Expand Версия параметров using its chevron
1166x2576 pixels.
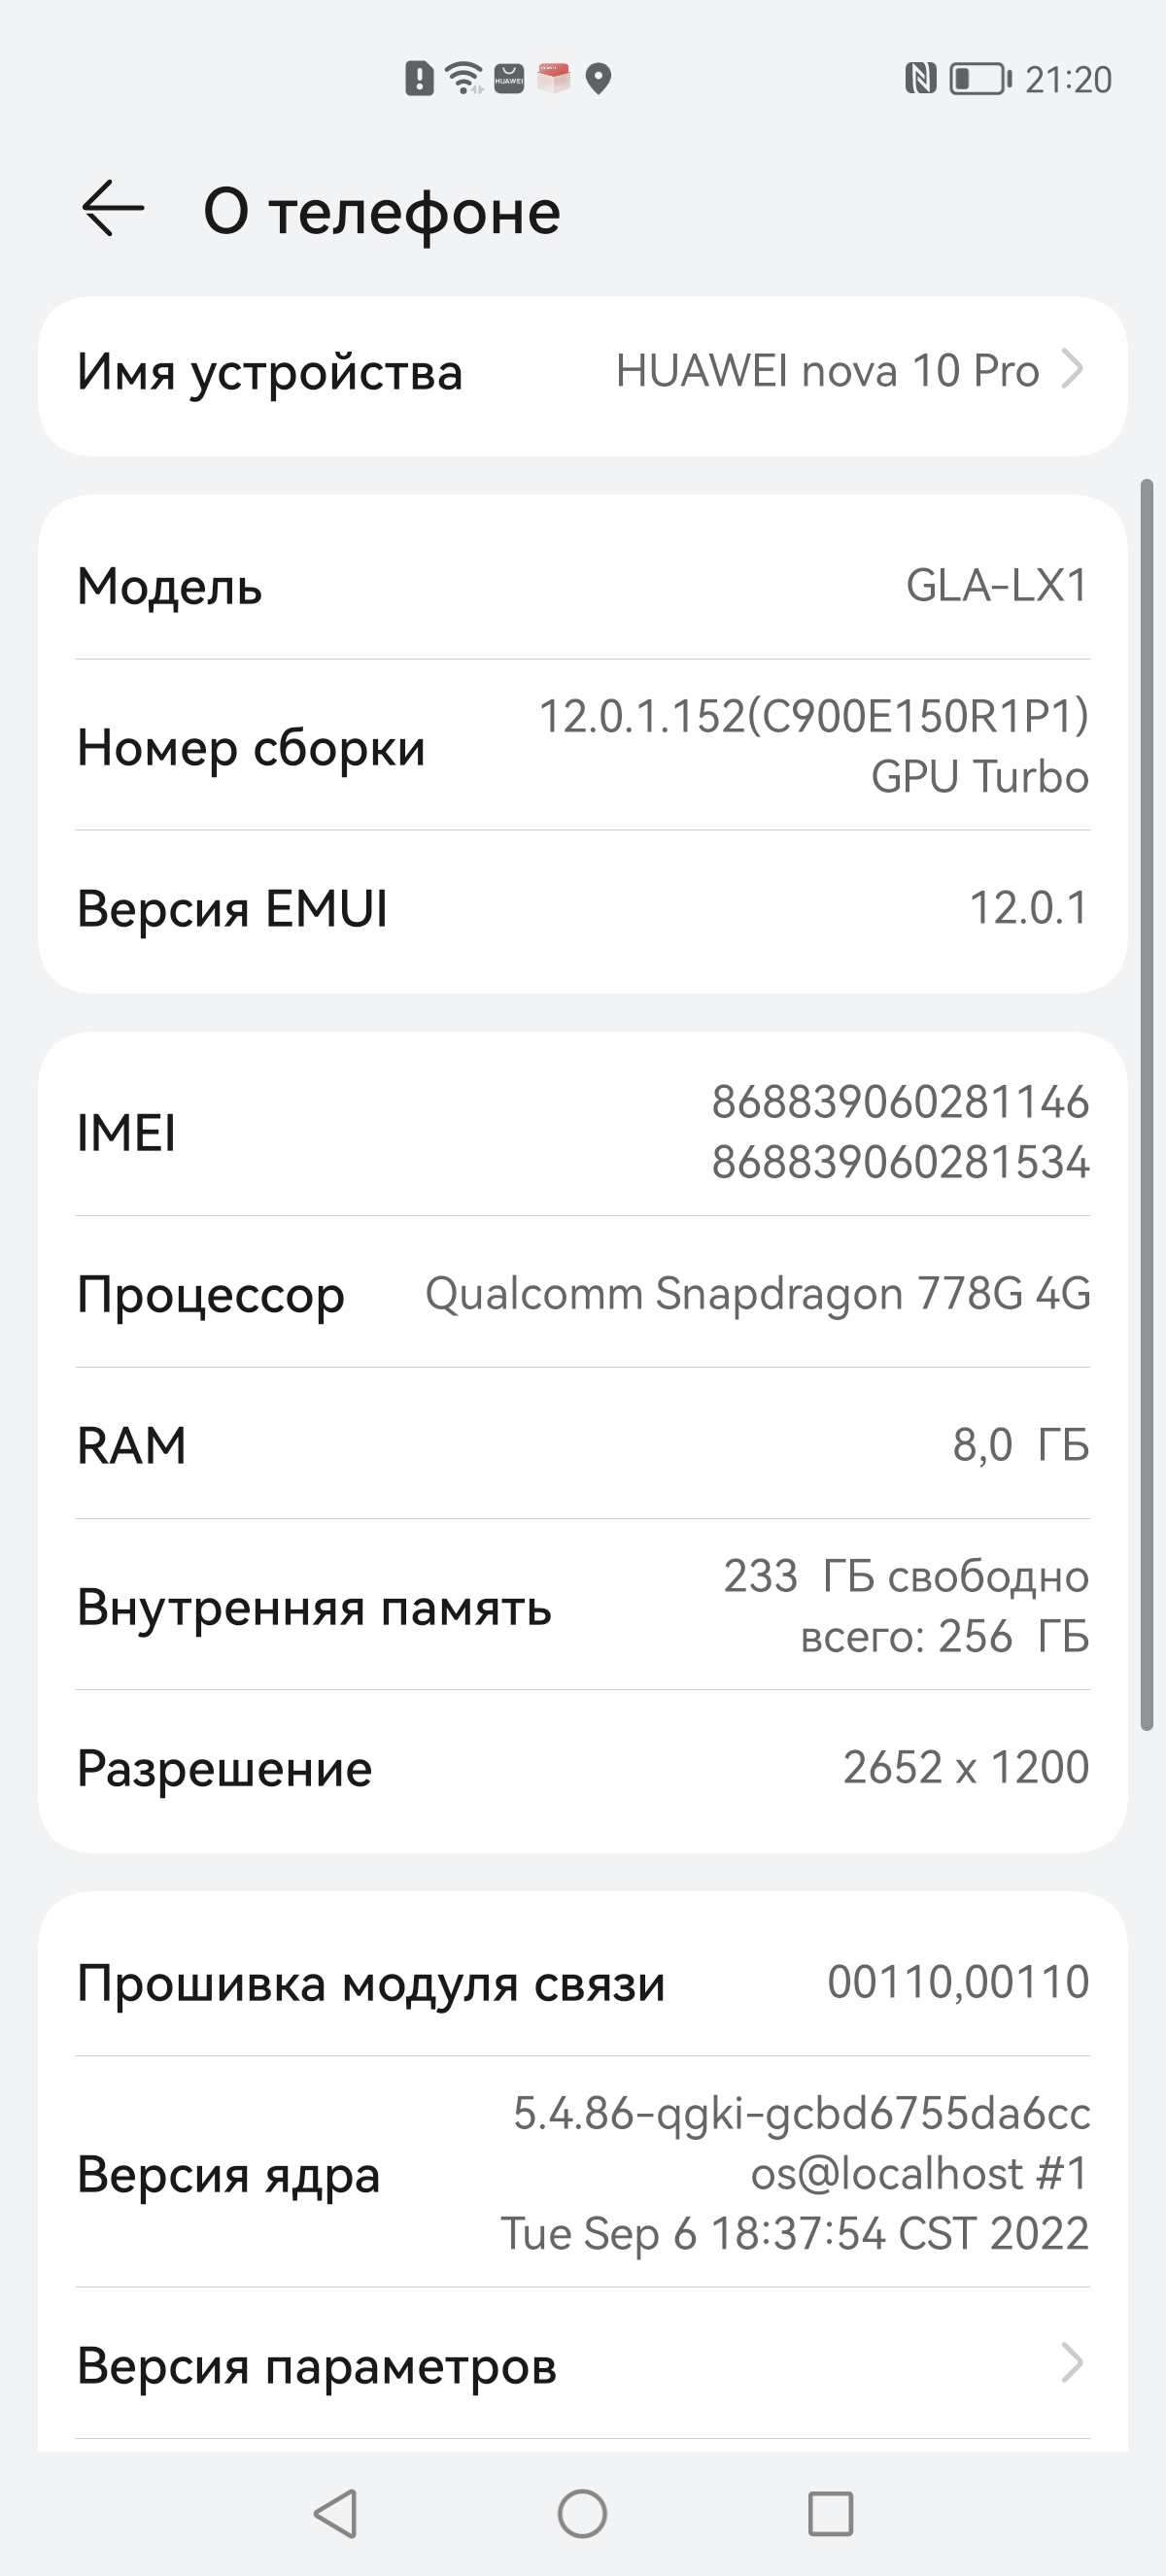pos(1072,2363)
